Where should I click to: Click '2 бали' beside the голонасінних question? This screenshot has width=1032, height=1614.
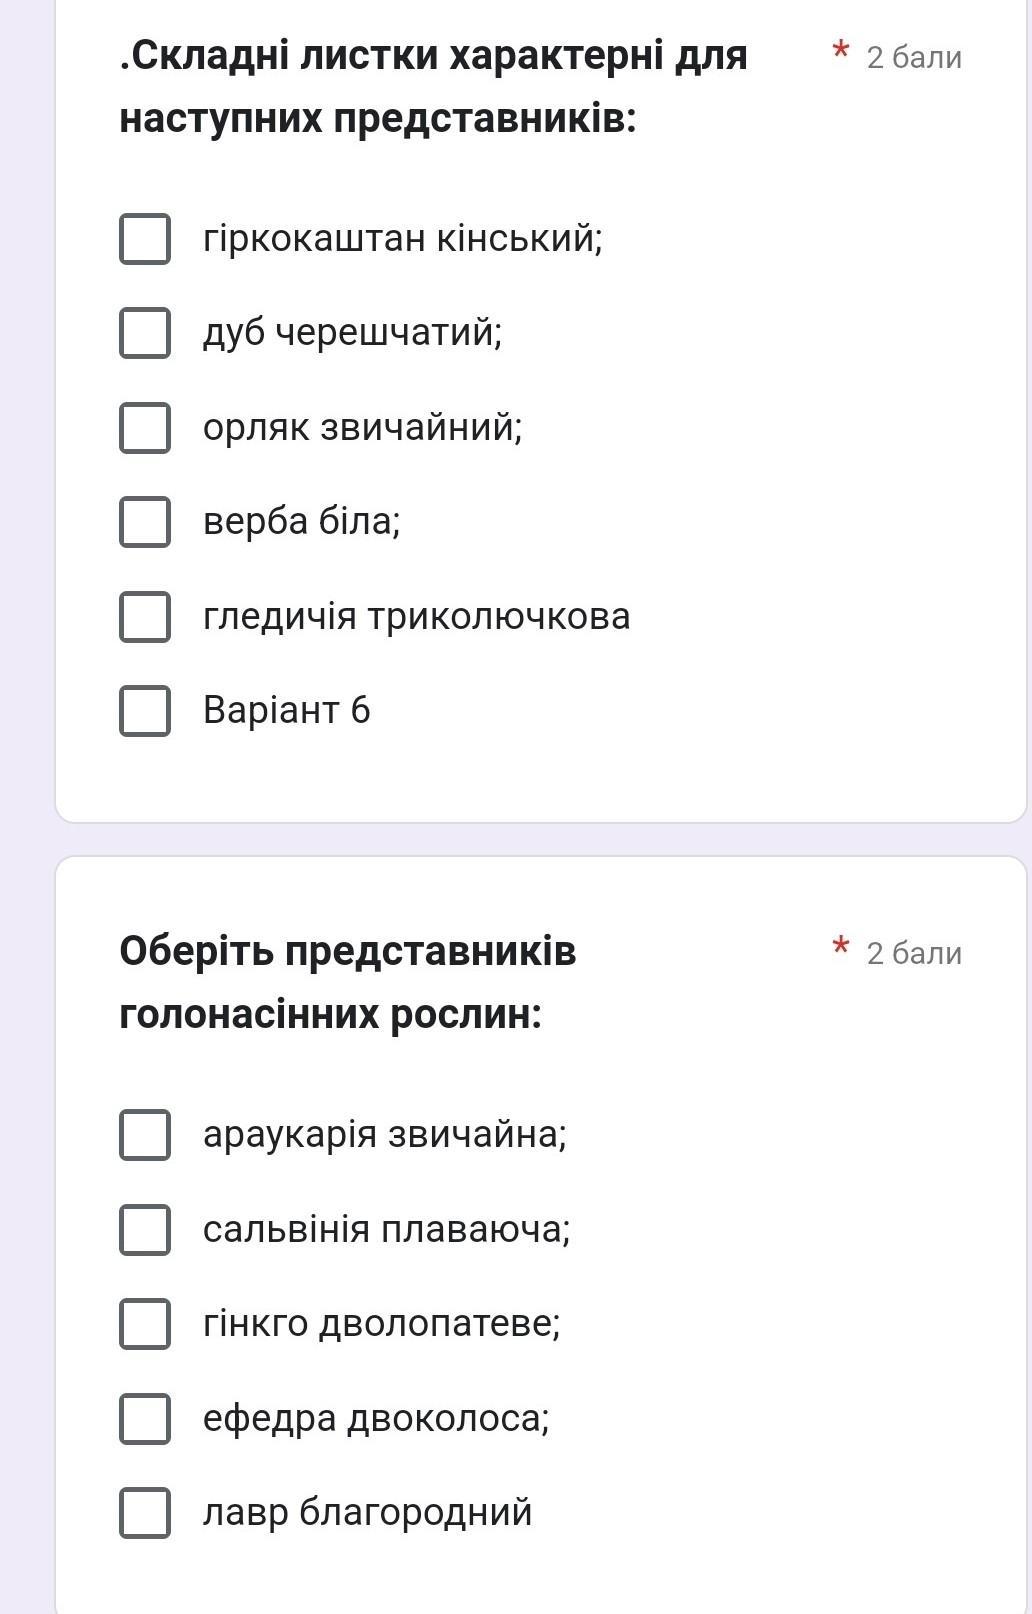point(914,954)
